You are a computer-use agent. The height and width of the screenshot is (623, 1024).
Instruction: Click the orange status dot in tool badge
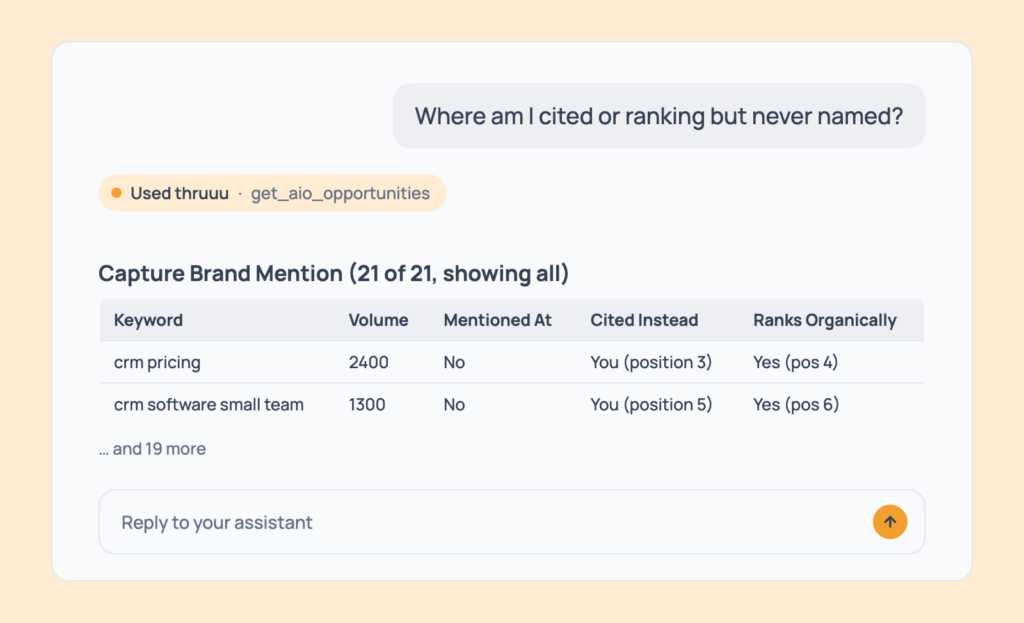click(x=116, y=193)
